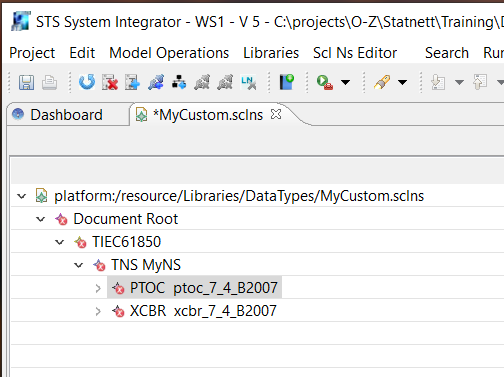This screenshot has width=504, height=377.
Task: Switch to the Dashboard tab
Action: [x=66, y=115]
